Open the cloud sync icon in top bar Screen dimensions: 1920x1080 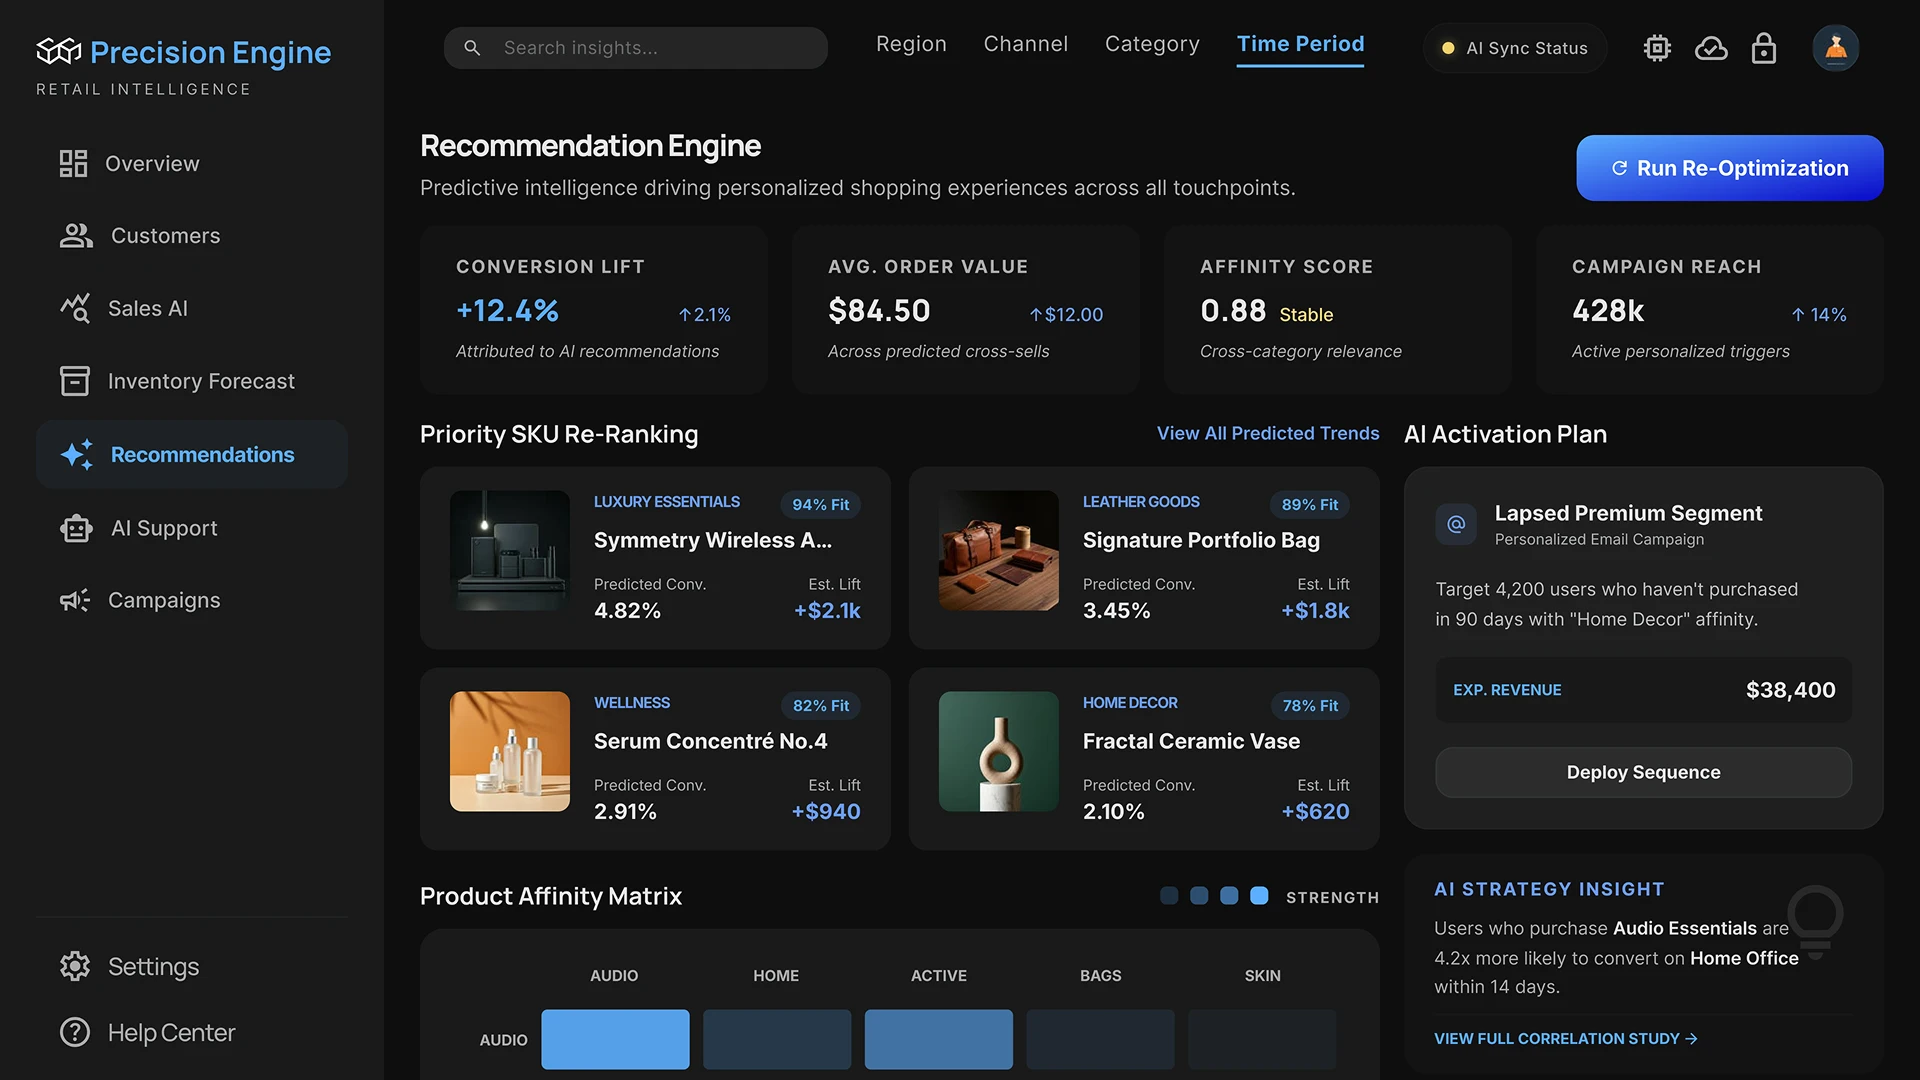point(1711,47)
